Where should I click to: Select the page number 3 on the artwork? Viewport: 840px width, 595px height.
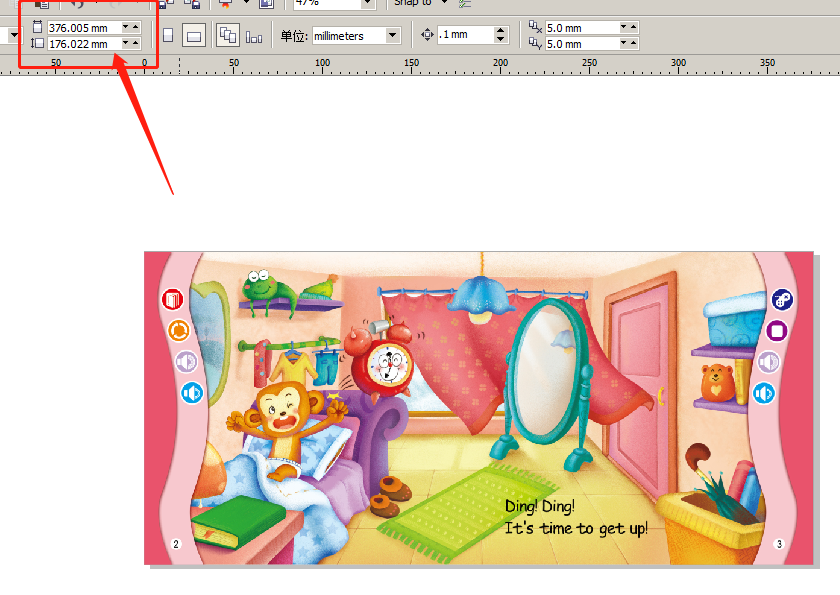(779, 544)
